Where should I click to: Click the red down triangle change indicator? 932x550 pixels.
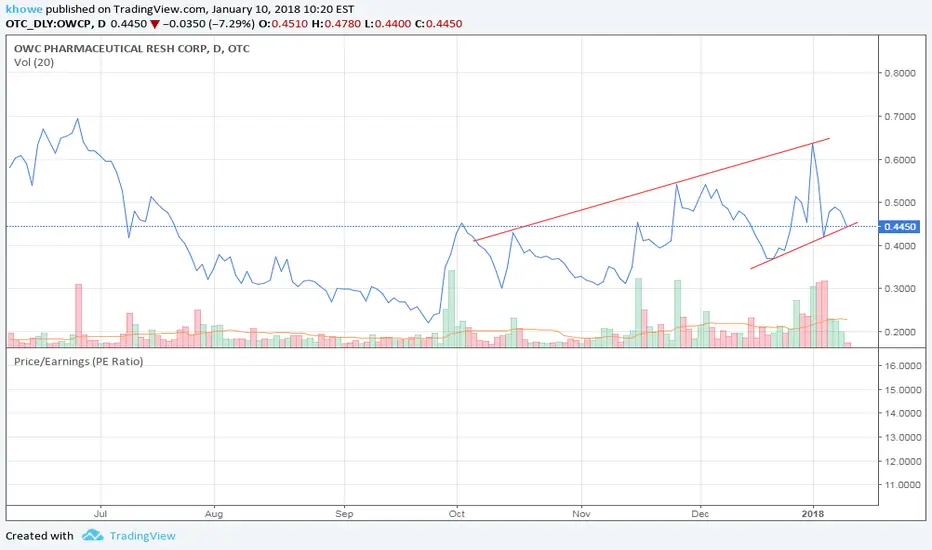click(155, 24)
